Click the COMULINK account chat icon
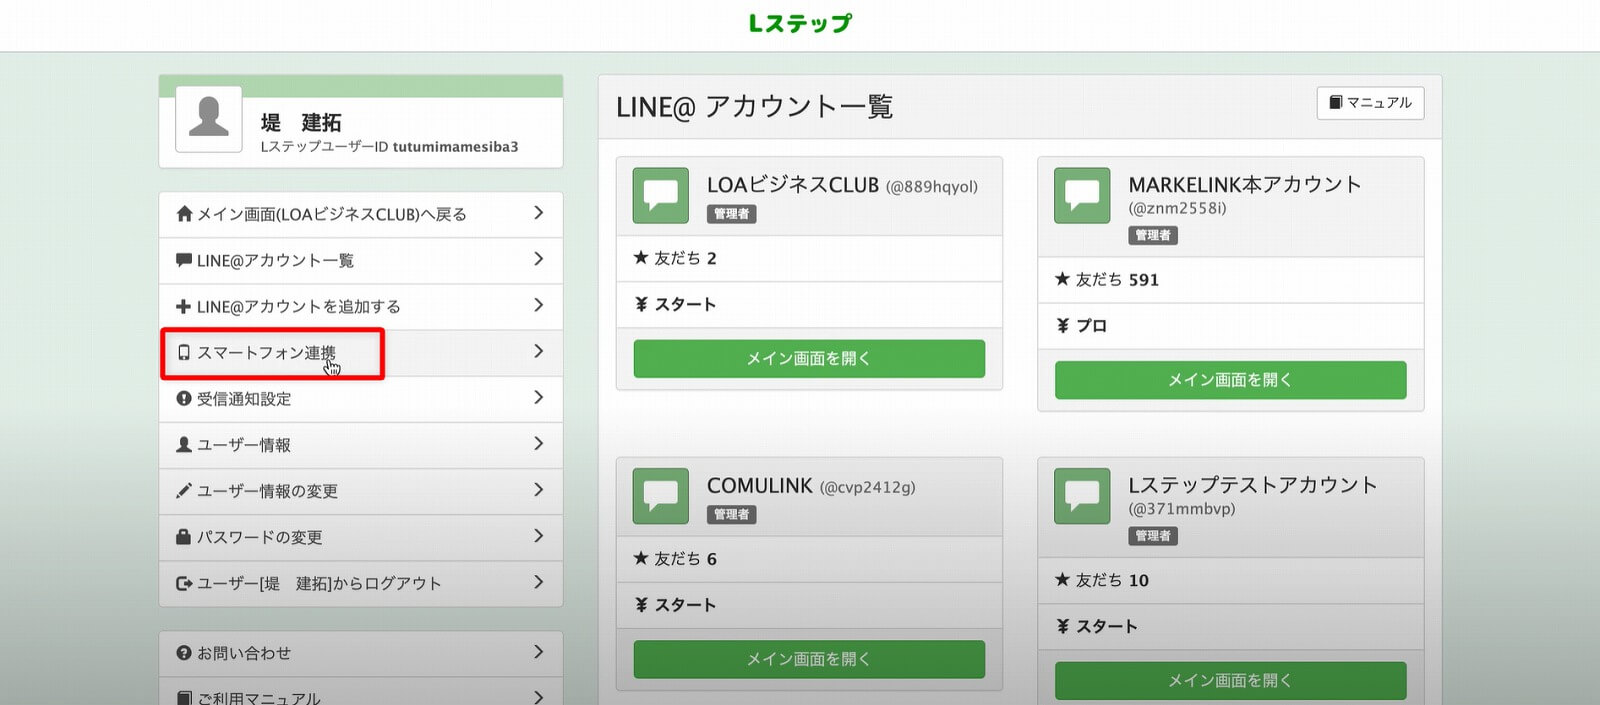This screenshot has width=1600, height=705. pyautogui.click(x=661, y=496)
